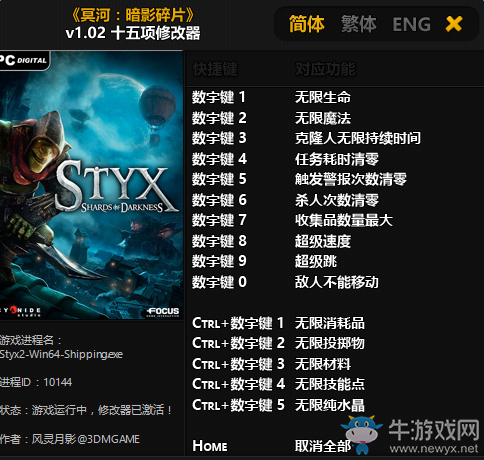Switch language to ENG
Image resolution: width=484 pixels, height=460 pixels.
[x=411, y=24]
